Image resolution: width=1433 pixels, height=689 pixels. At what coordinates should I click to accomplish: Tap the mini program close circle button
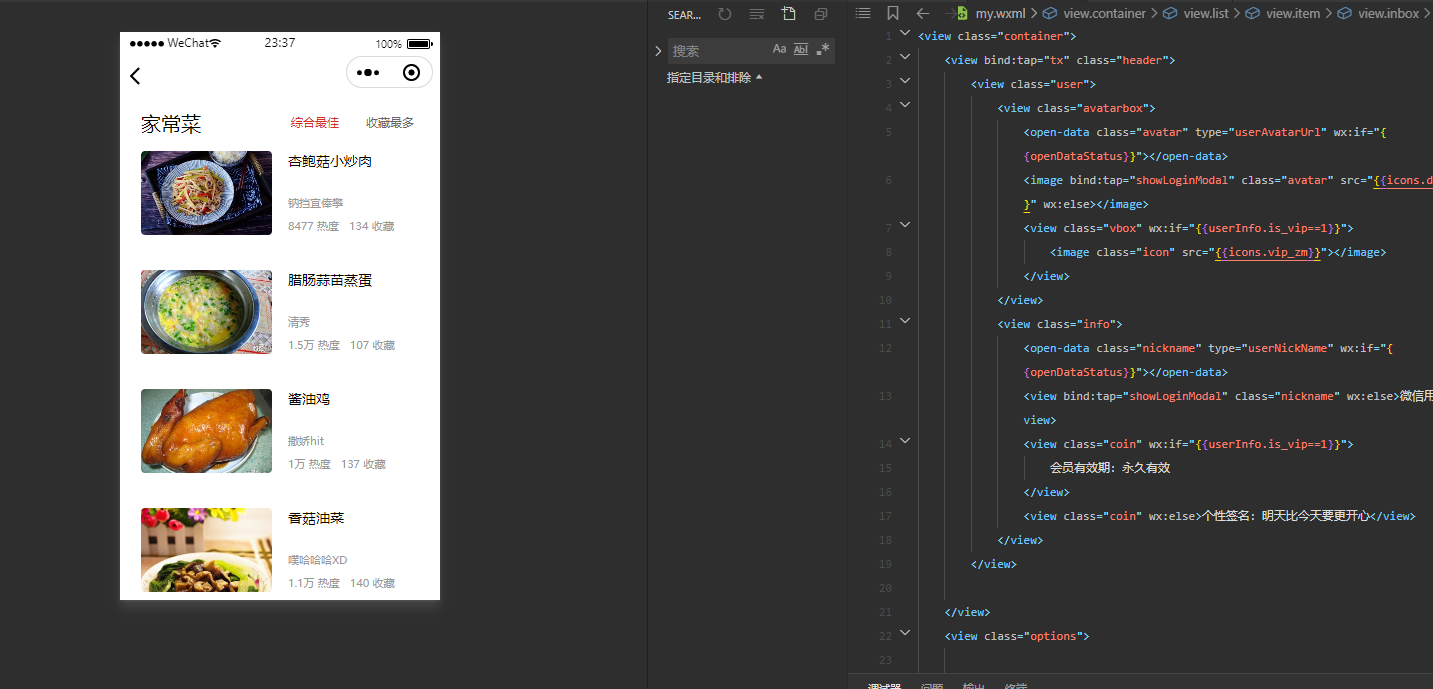pos(411,73)
